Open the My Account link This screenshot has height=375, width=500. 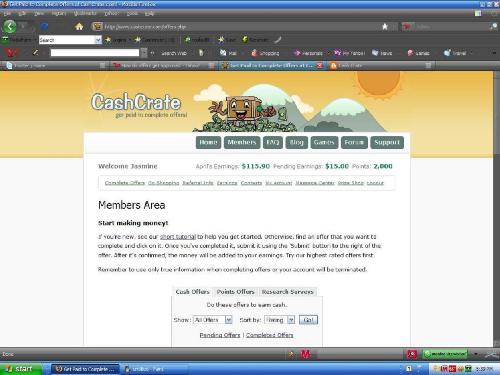tap(279, 183)
